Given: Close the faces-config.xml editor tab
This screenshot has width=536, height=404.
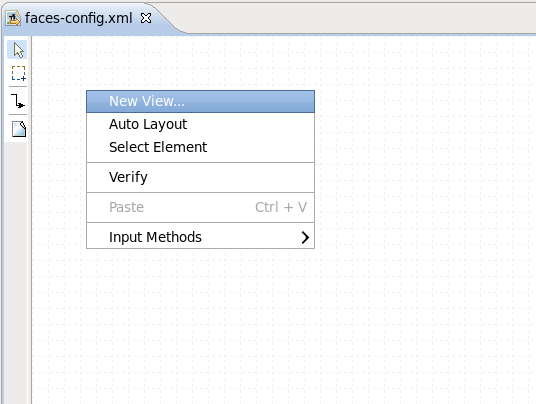Looking at the screenshot, I should [x=146, y=18].
